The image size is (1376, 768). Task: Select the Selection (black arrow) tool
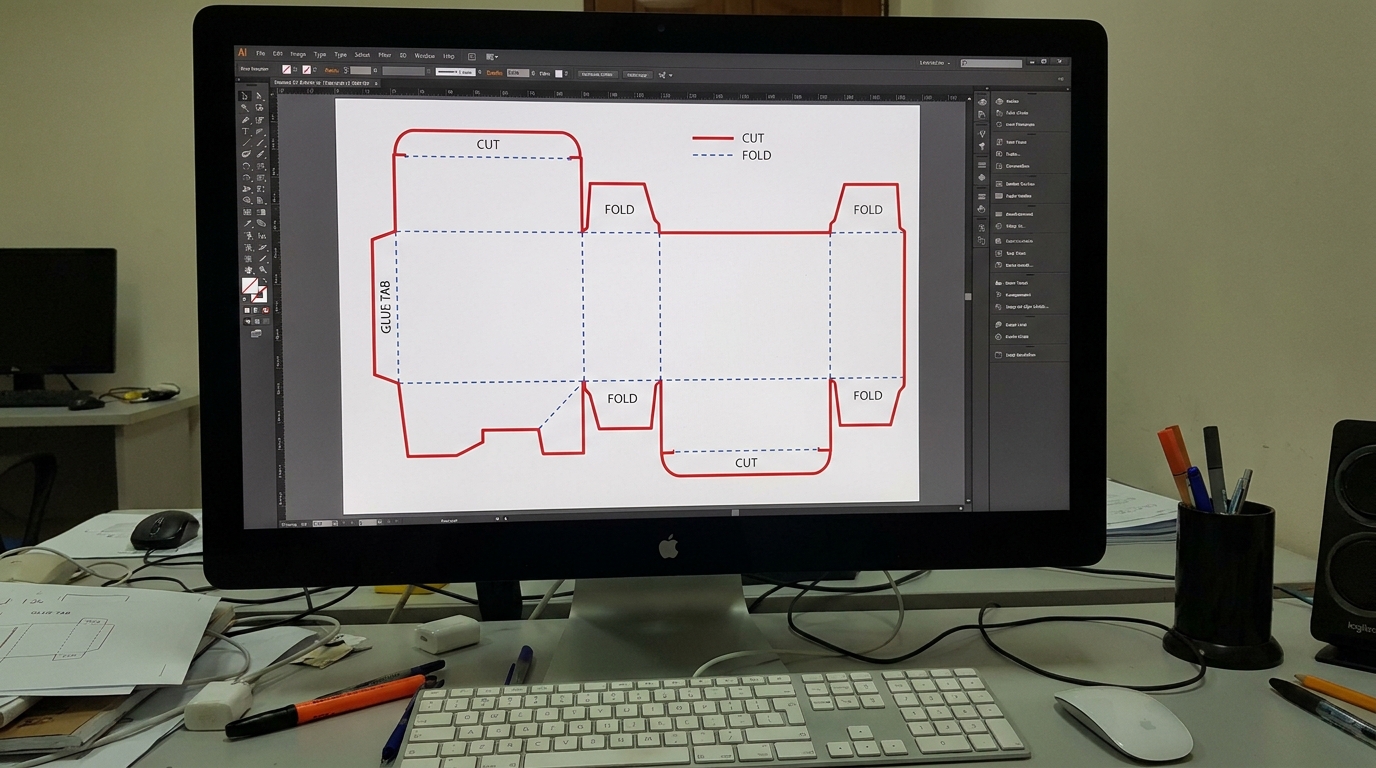246,96
